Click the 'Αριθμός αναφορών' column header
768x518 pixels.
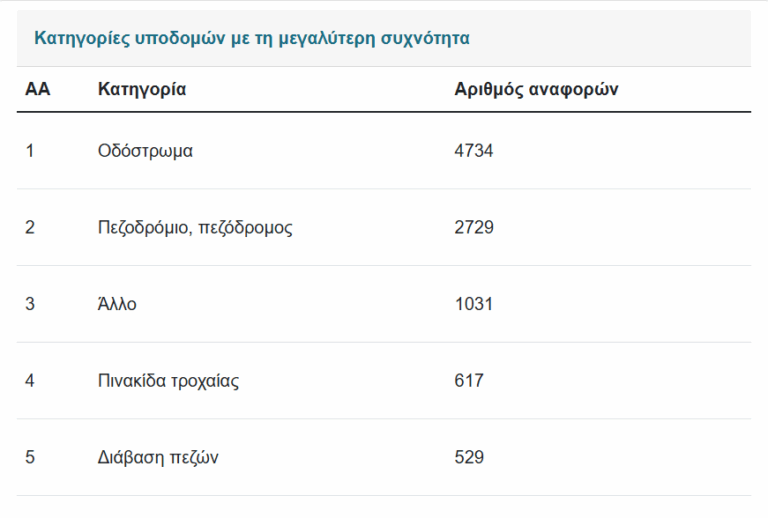point(536,89)
